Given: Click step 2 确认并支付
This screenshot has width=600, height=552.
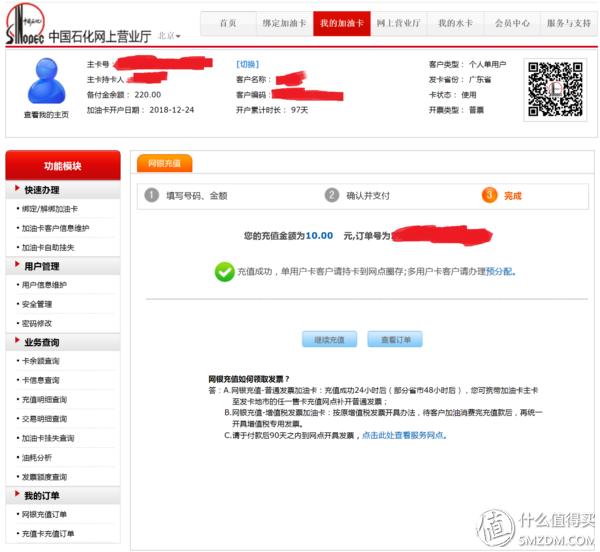Looking at the screenshot, I should pyautogui.click(x=357, y=195).
